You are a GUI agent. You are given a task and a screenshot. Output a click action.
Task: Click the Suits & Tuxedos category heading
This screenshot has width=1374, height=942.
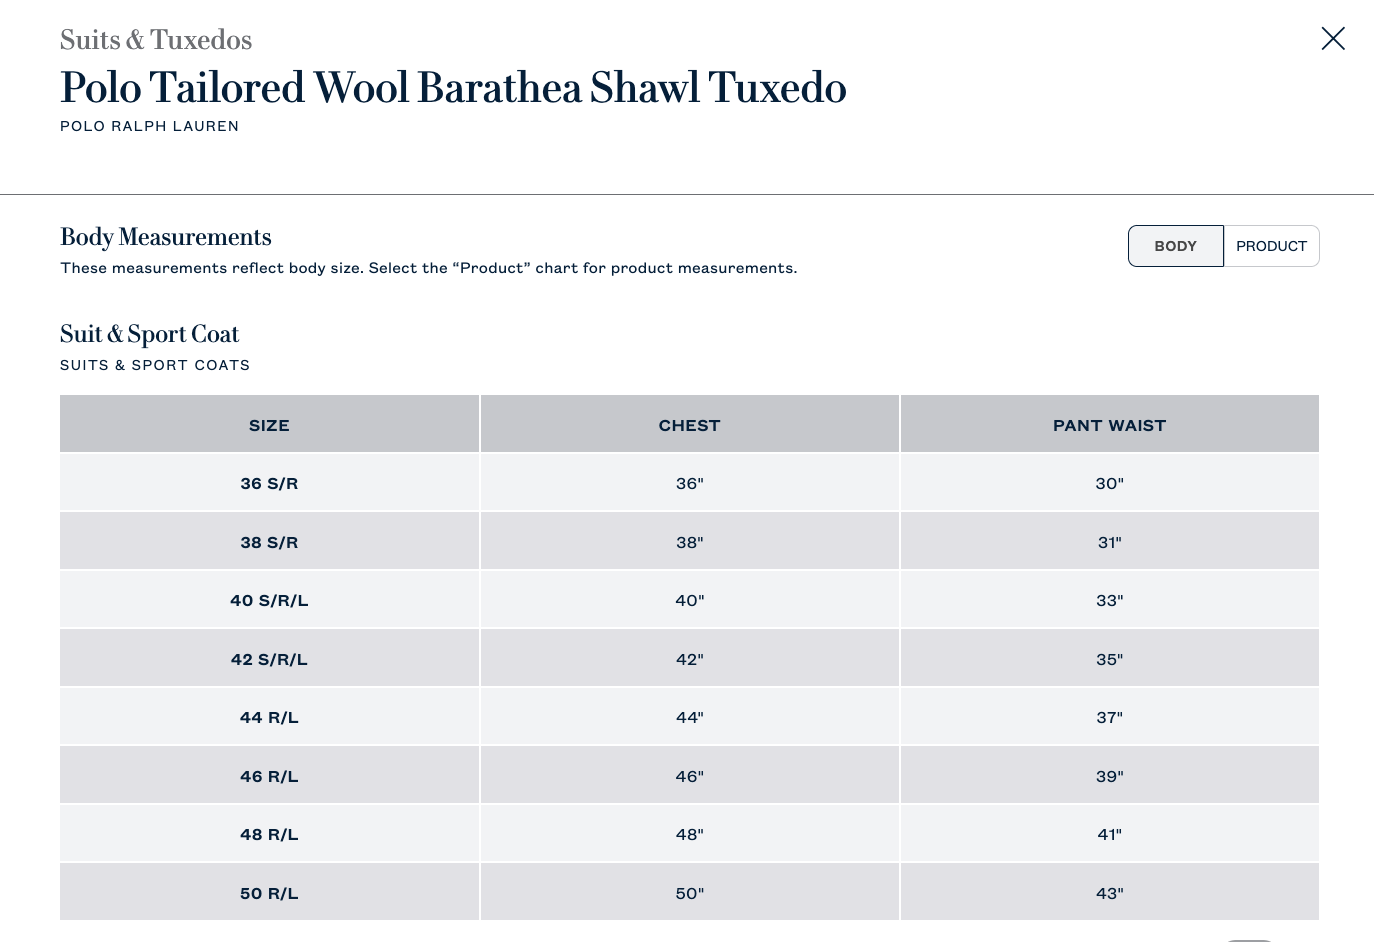[x=156, y=40]
